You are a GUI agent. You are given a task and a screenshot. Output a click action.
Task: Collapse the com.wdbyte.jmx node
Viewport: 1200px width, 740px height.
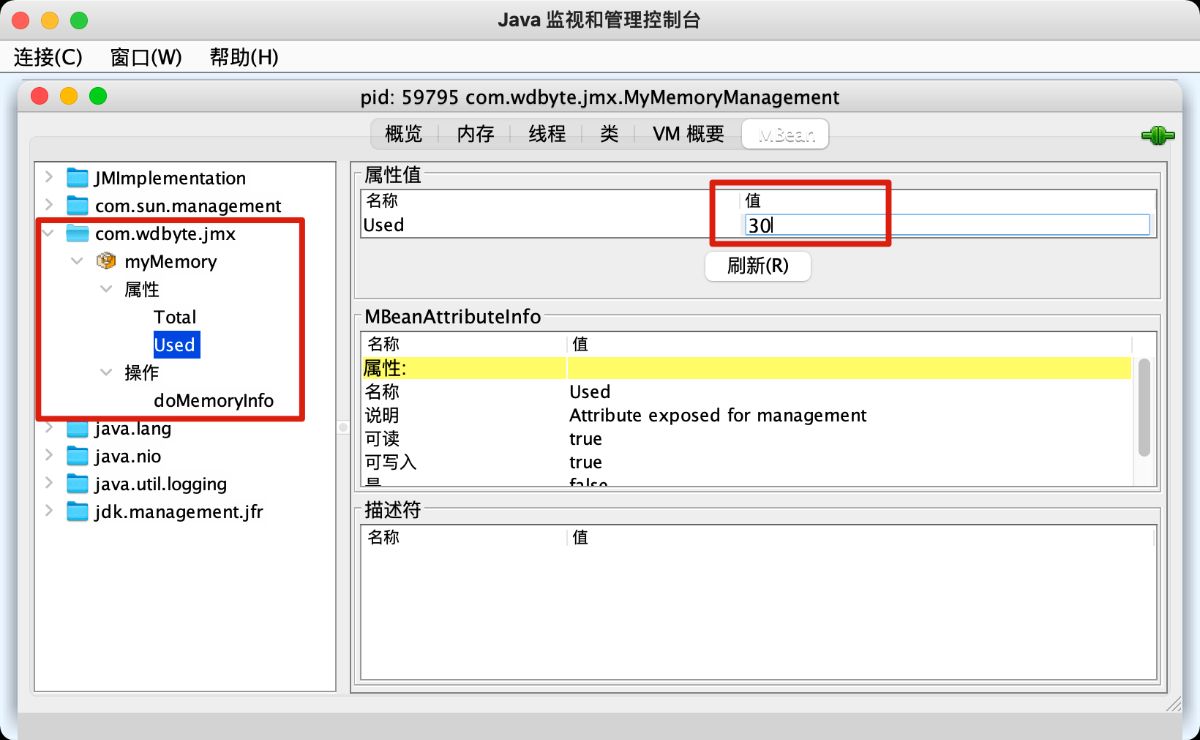pyautogui.click(x=48, y=233)
